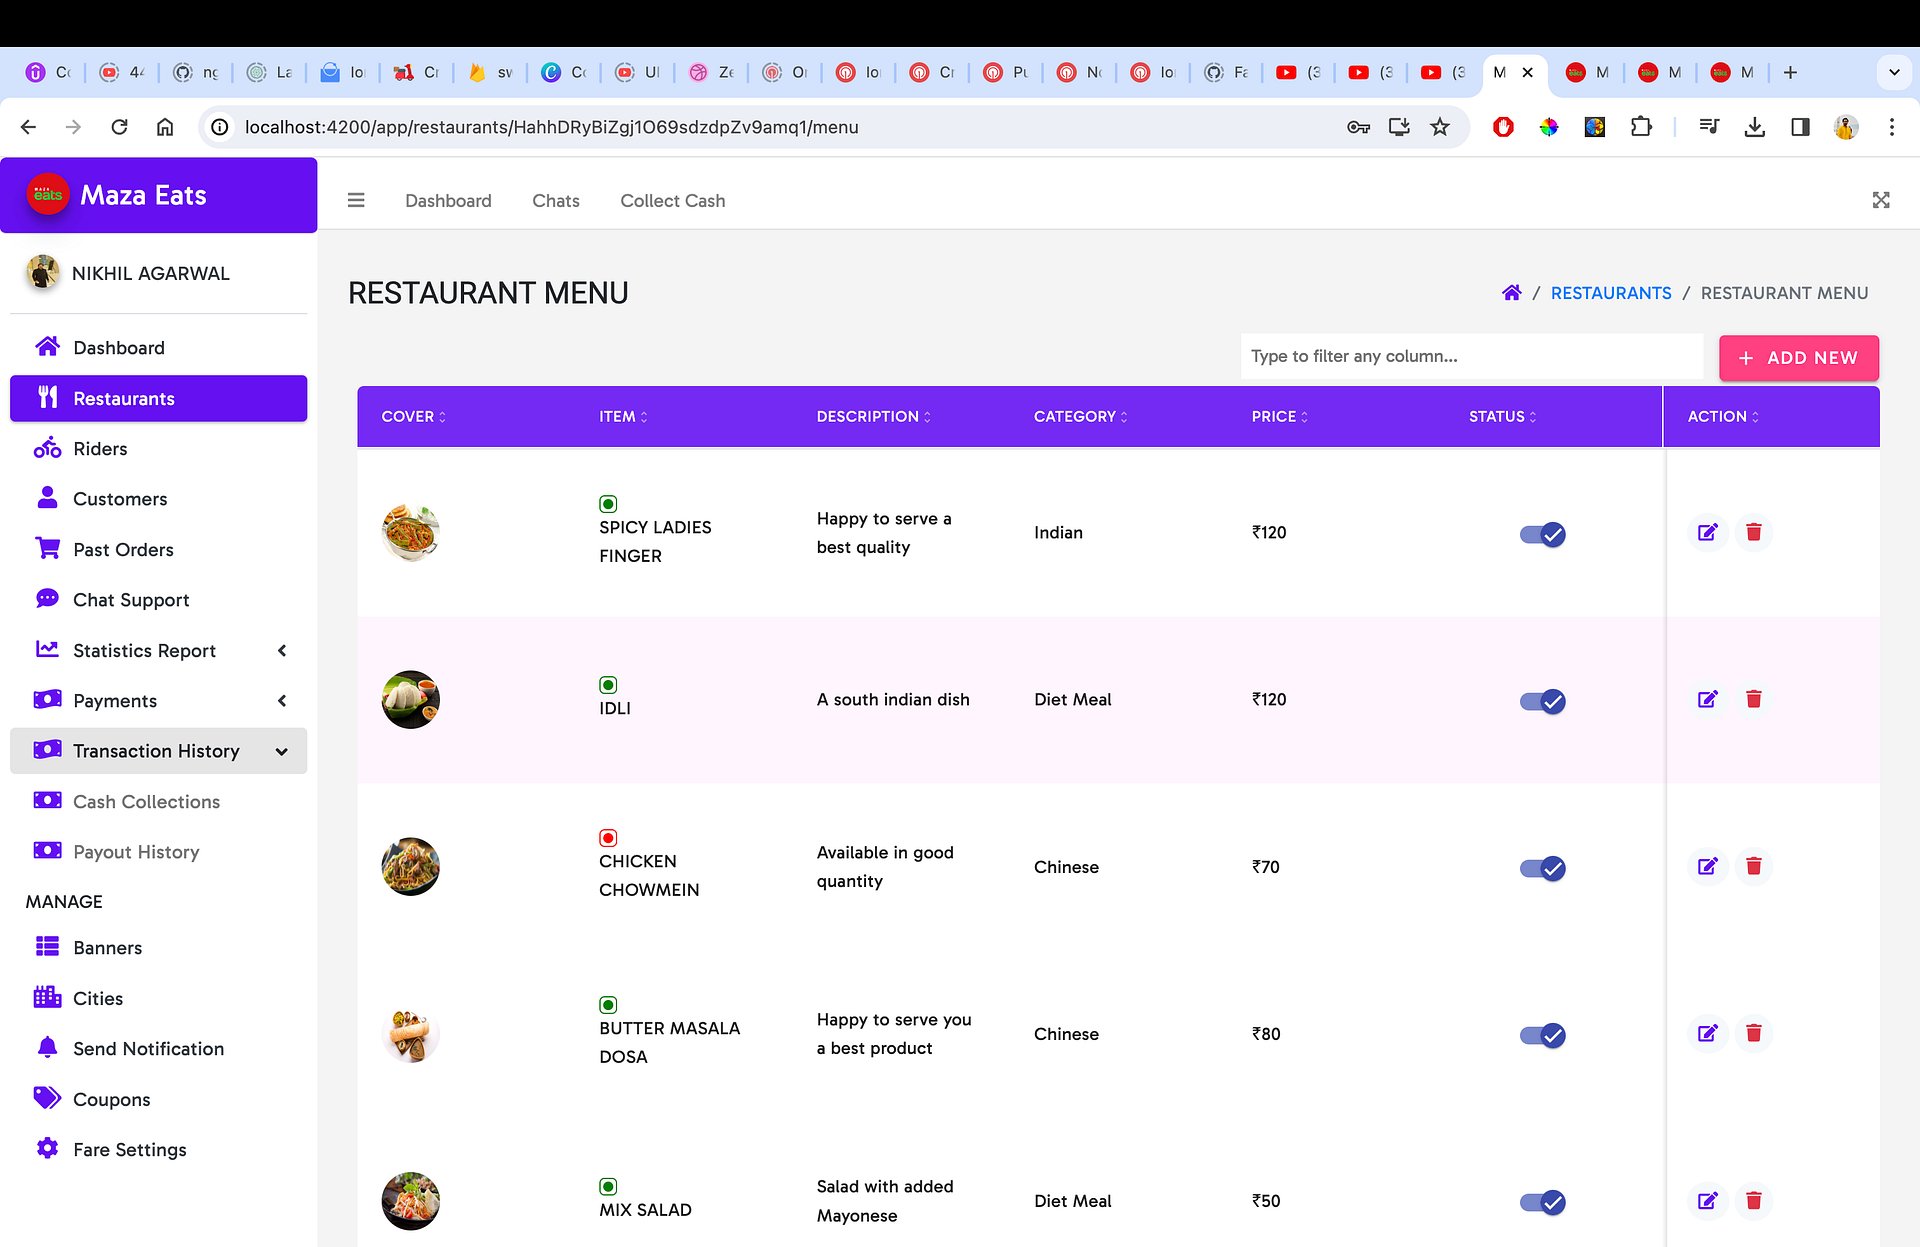Open browser downloads icon
The image size is (1920, 1247).
pyautogui.click(x=1754, y=127)
